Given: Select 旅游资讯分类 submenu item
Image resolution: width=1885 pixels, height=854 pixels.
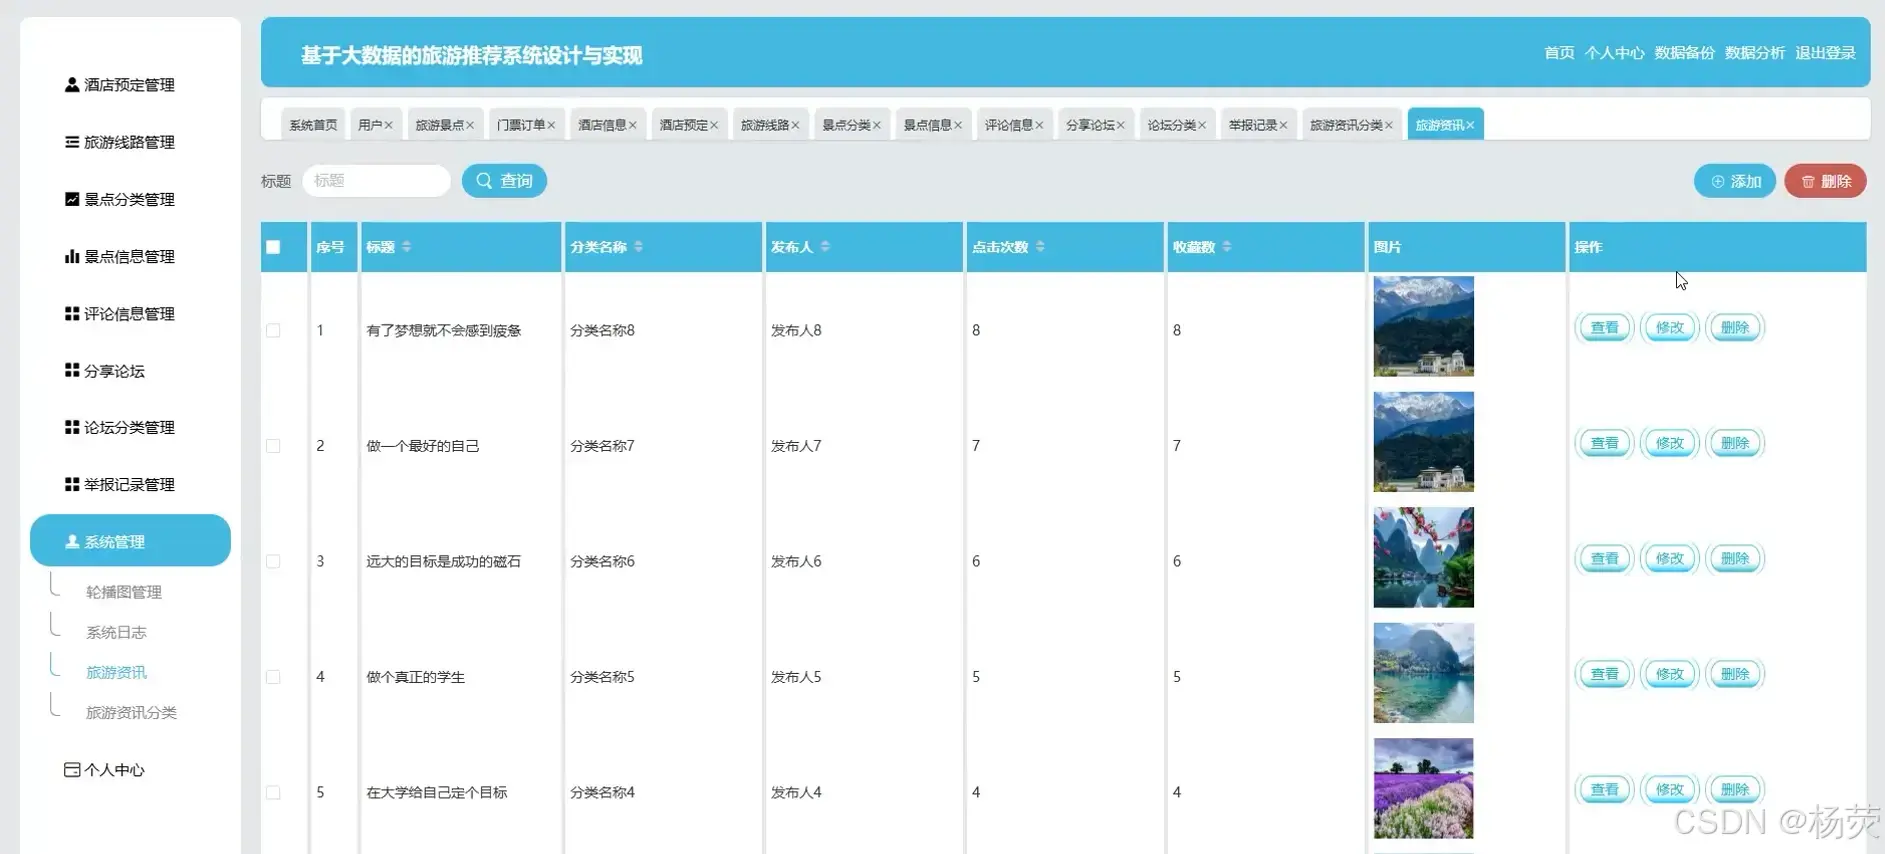Looking at the screenshot, I should (131, 712).
